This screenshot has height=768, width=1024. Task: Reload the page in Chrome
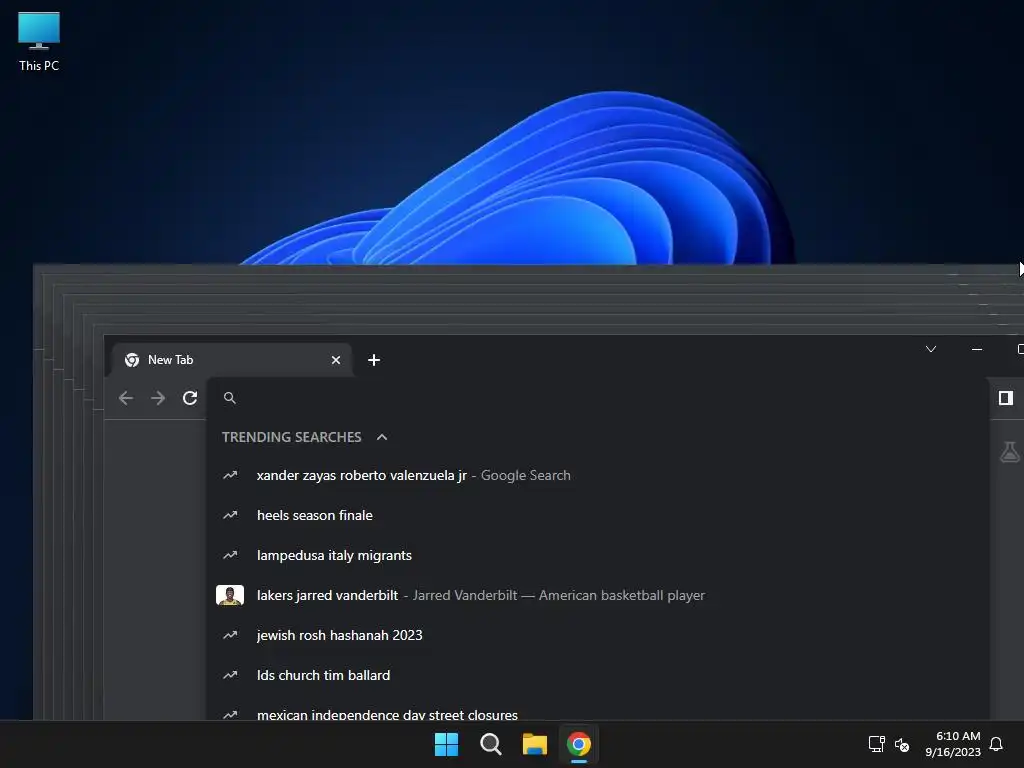(190, 398)
